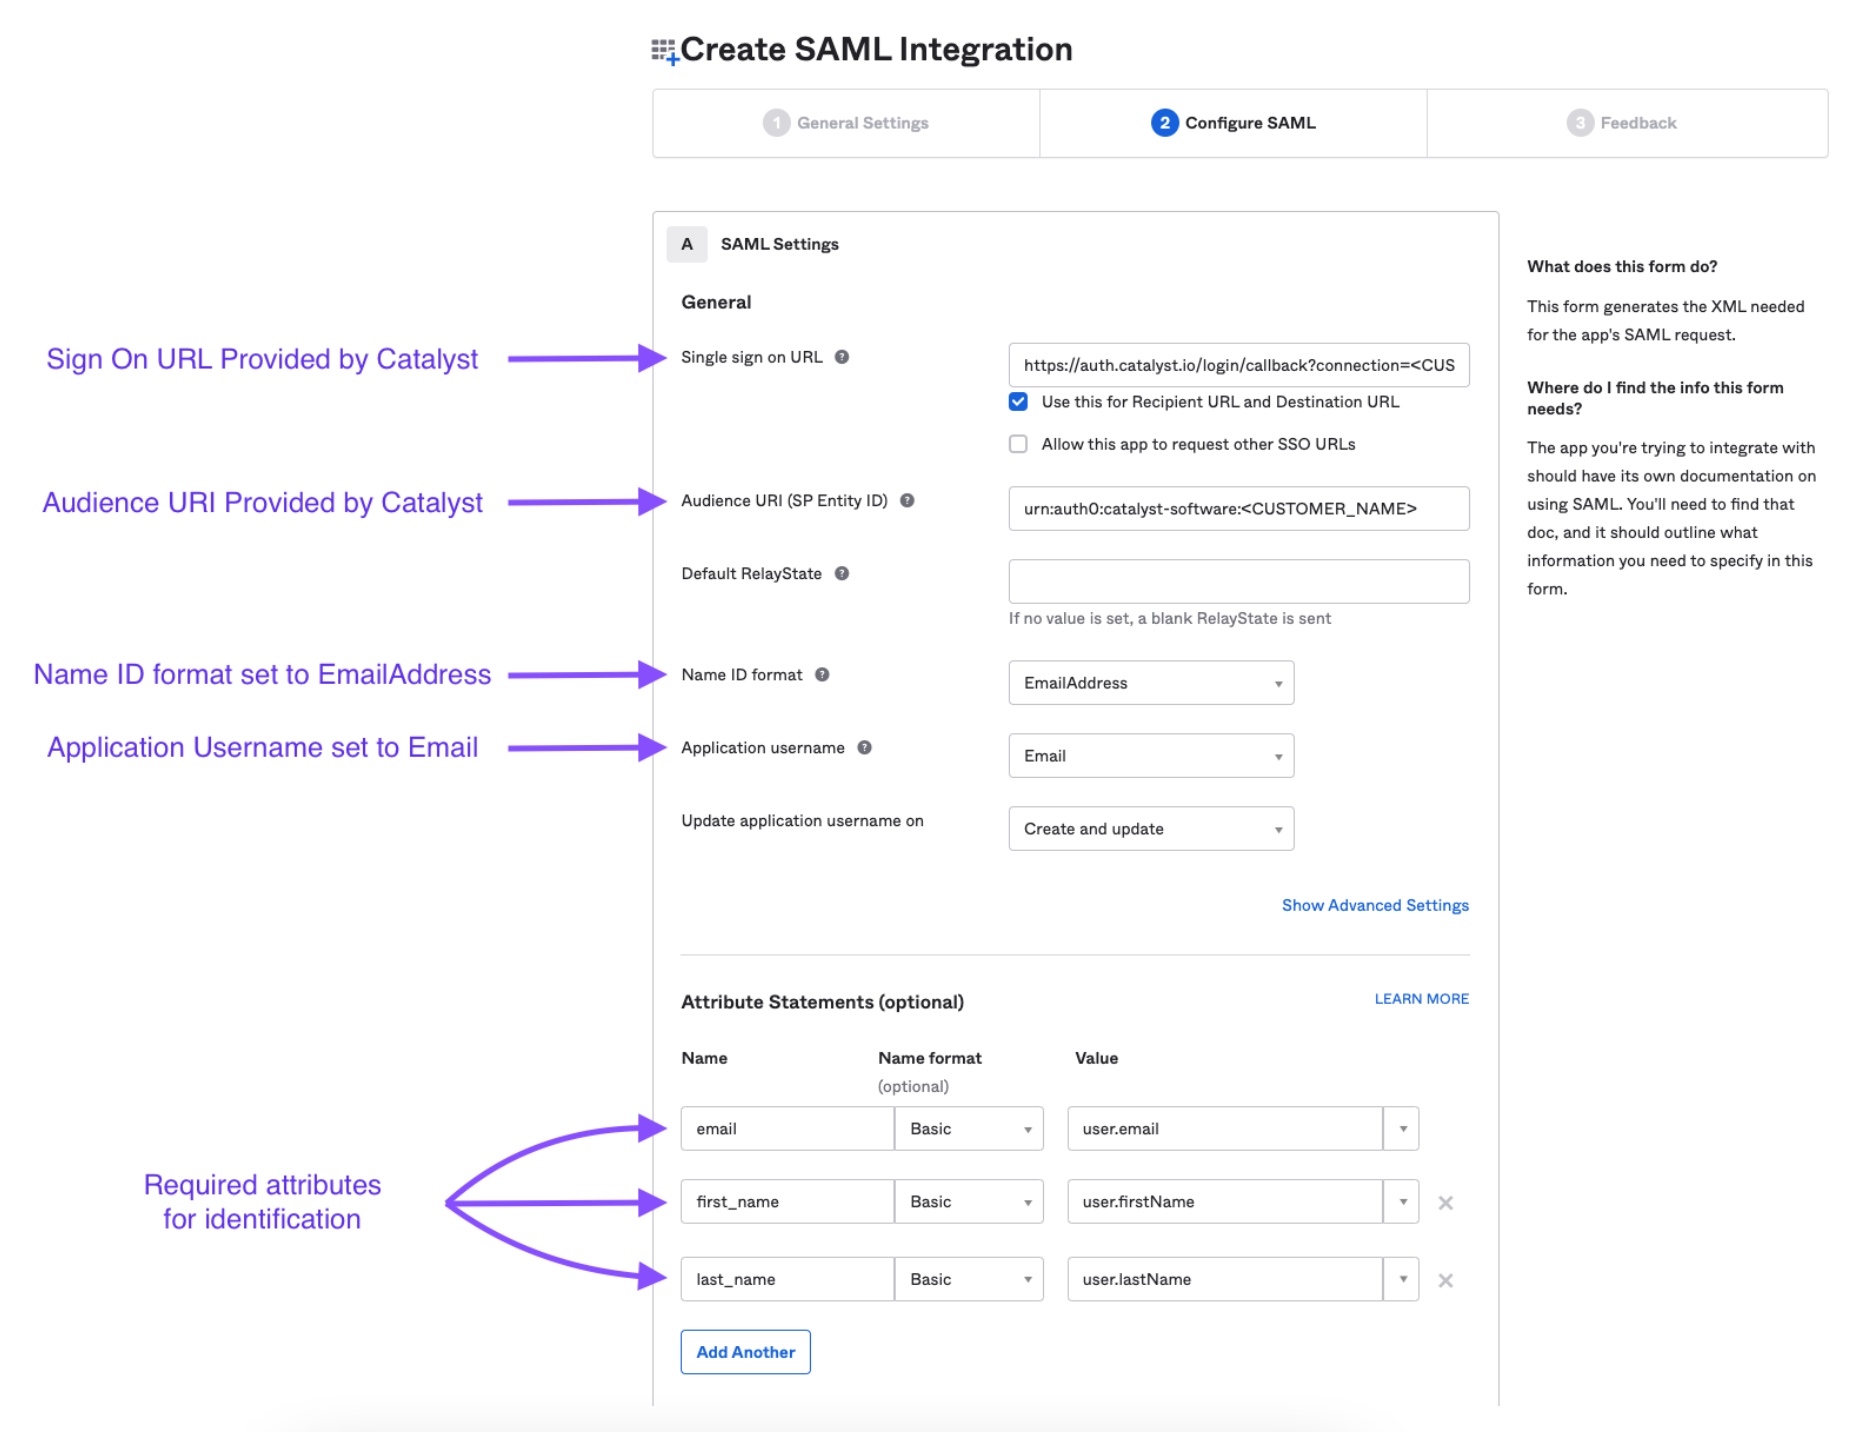Screen dimensions: 1862x1432
Task: Click help icon beside Single sign on URL
Action: 842,357
